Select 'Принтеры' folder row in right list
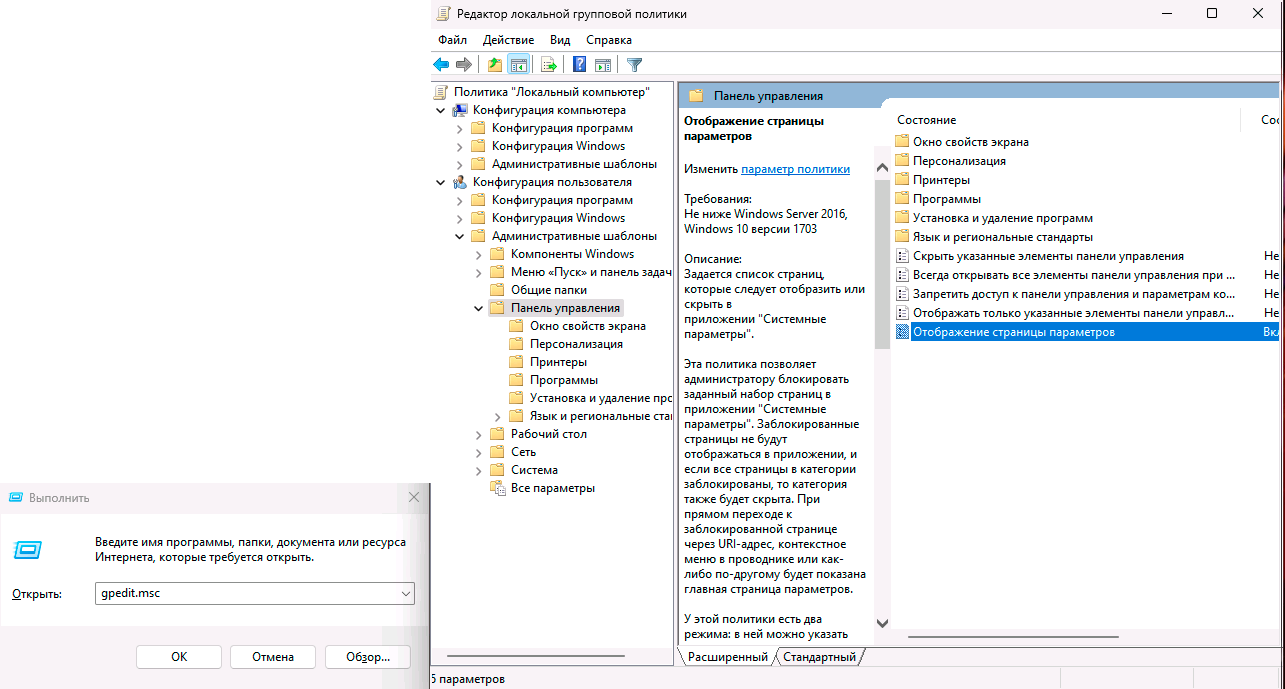Screen dimensions: 1285x689 tap(941, 180)
